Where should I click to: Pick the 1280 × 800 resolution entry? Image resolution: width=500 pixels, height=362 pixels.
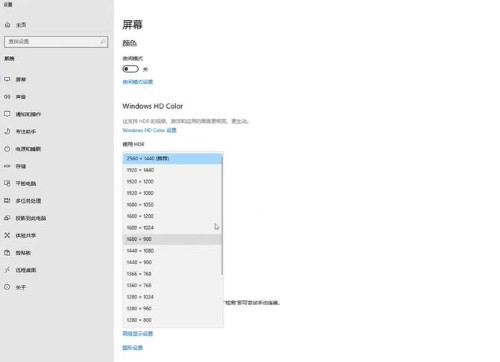(x=172, y=320)
